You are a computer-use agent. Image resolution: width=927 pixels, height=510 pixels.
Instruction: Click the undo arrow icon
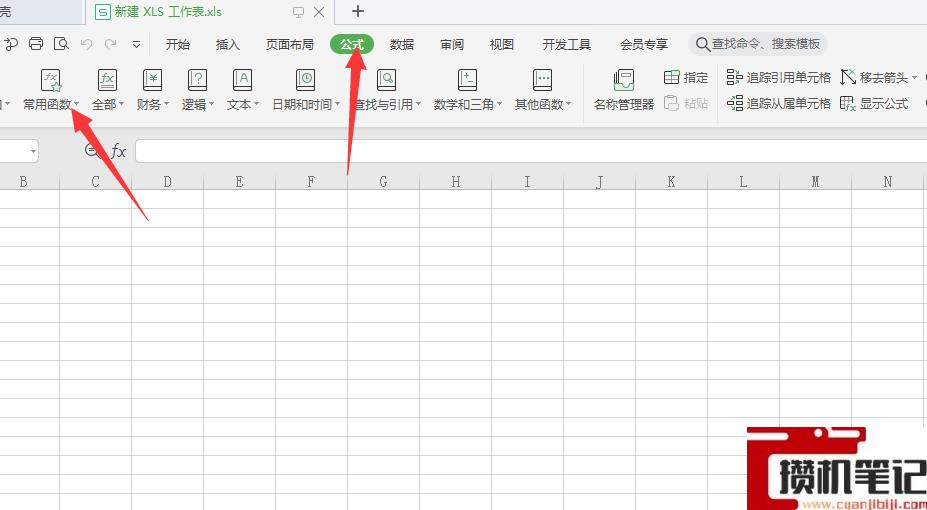(86, 44)
